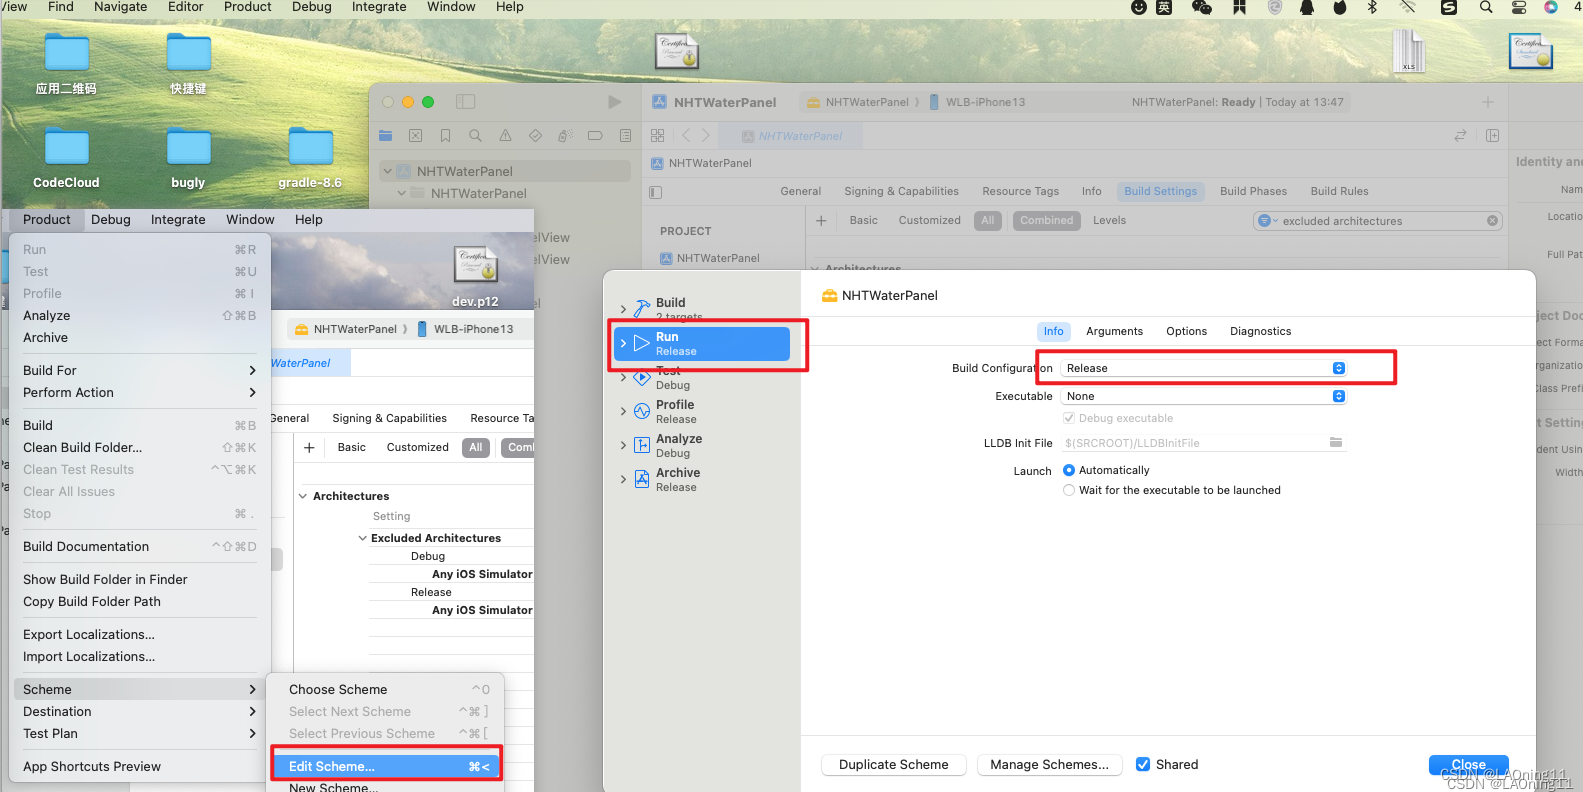Open the Perform Action submenu
Viewport: 1583px width, 792px height.
coord(140,392)
